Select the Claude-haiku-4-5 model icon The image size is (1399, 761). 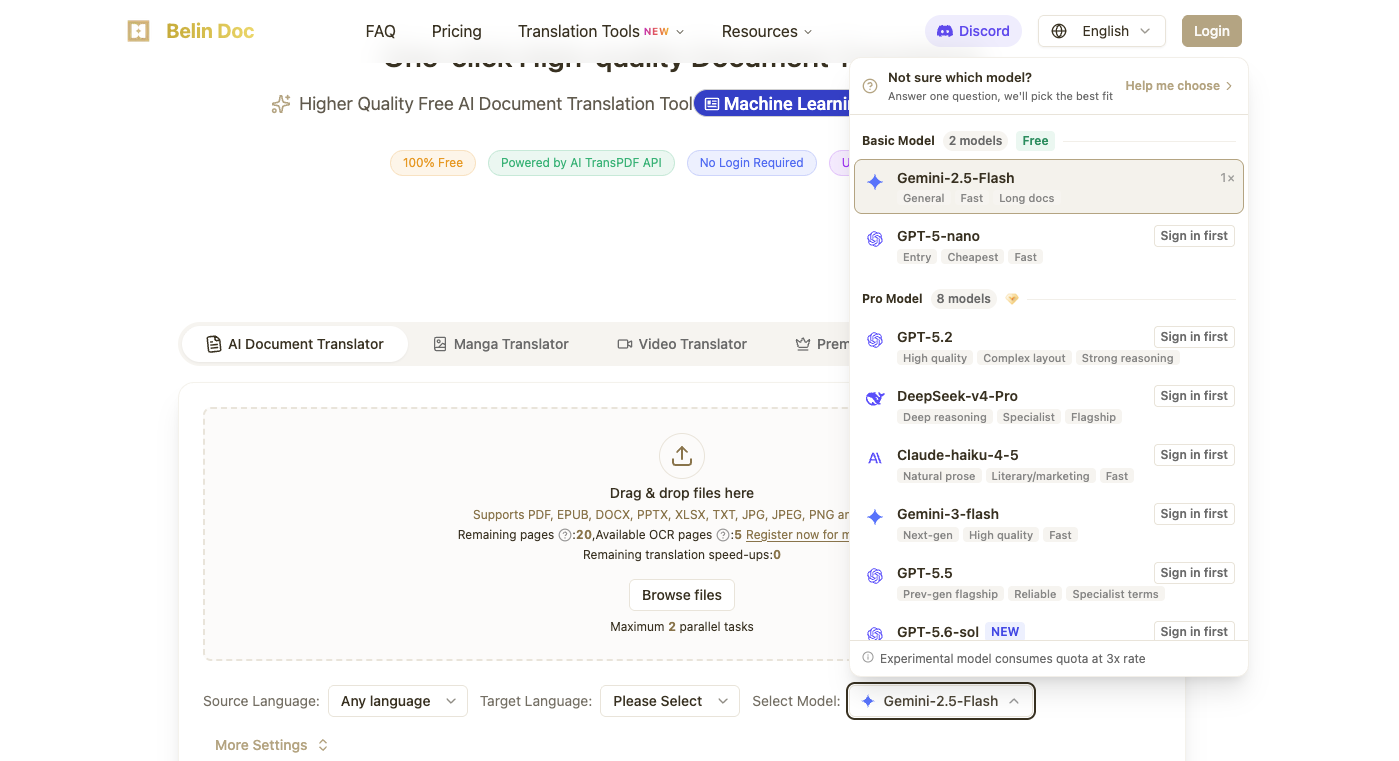pos(875,458)
